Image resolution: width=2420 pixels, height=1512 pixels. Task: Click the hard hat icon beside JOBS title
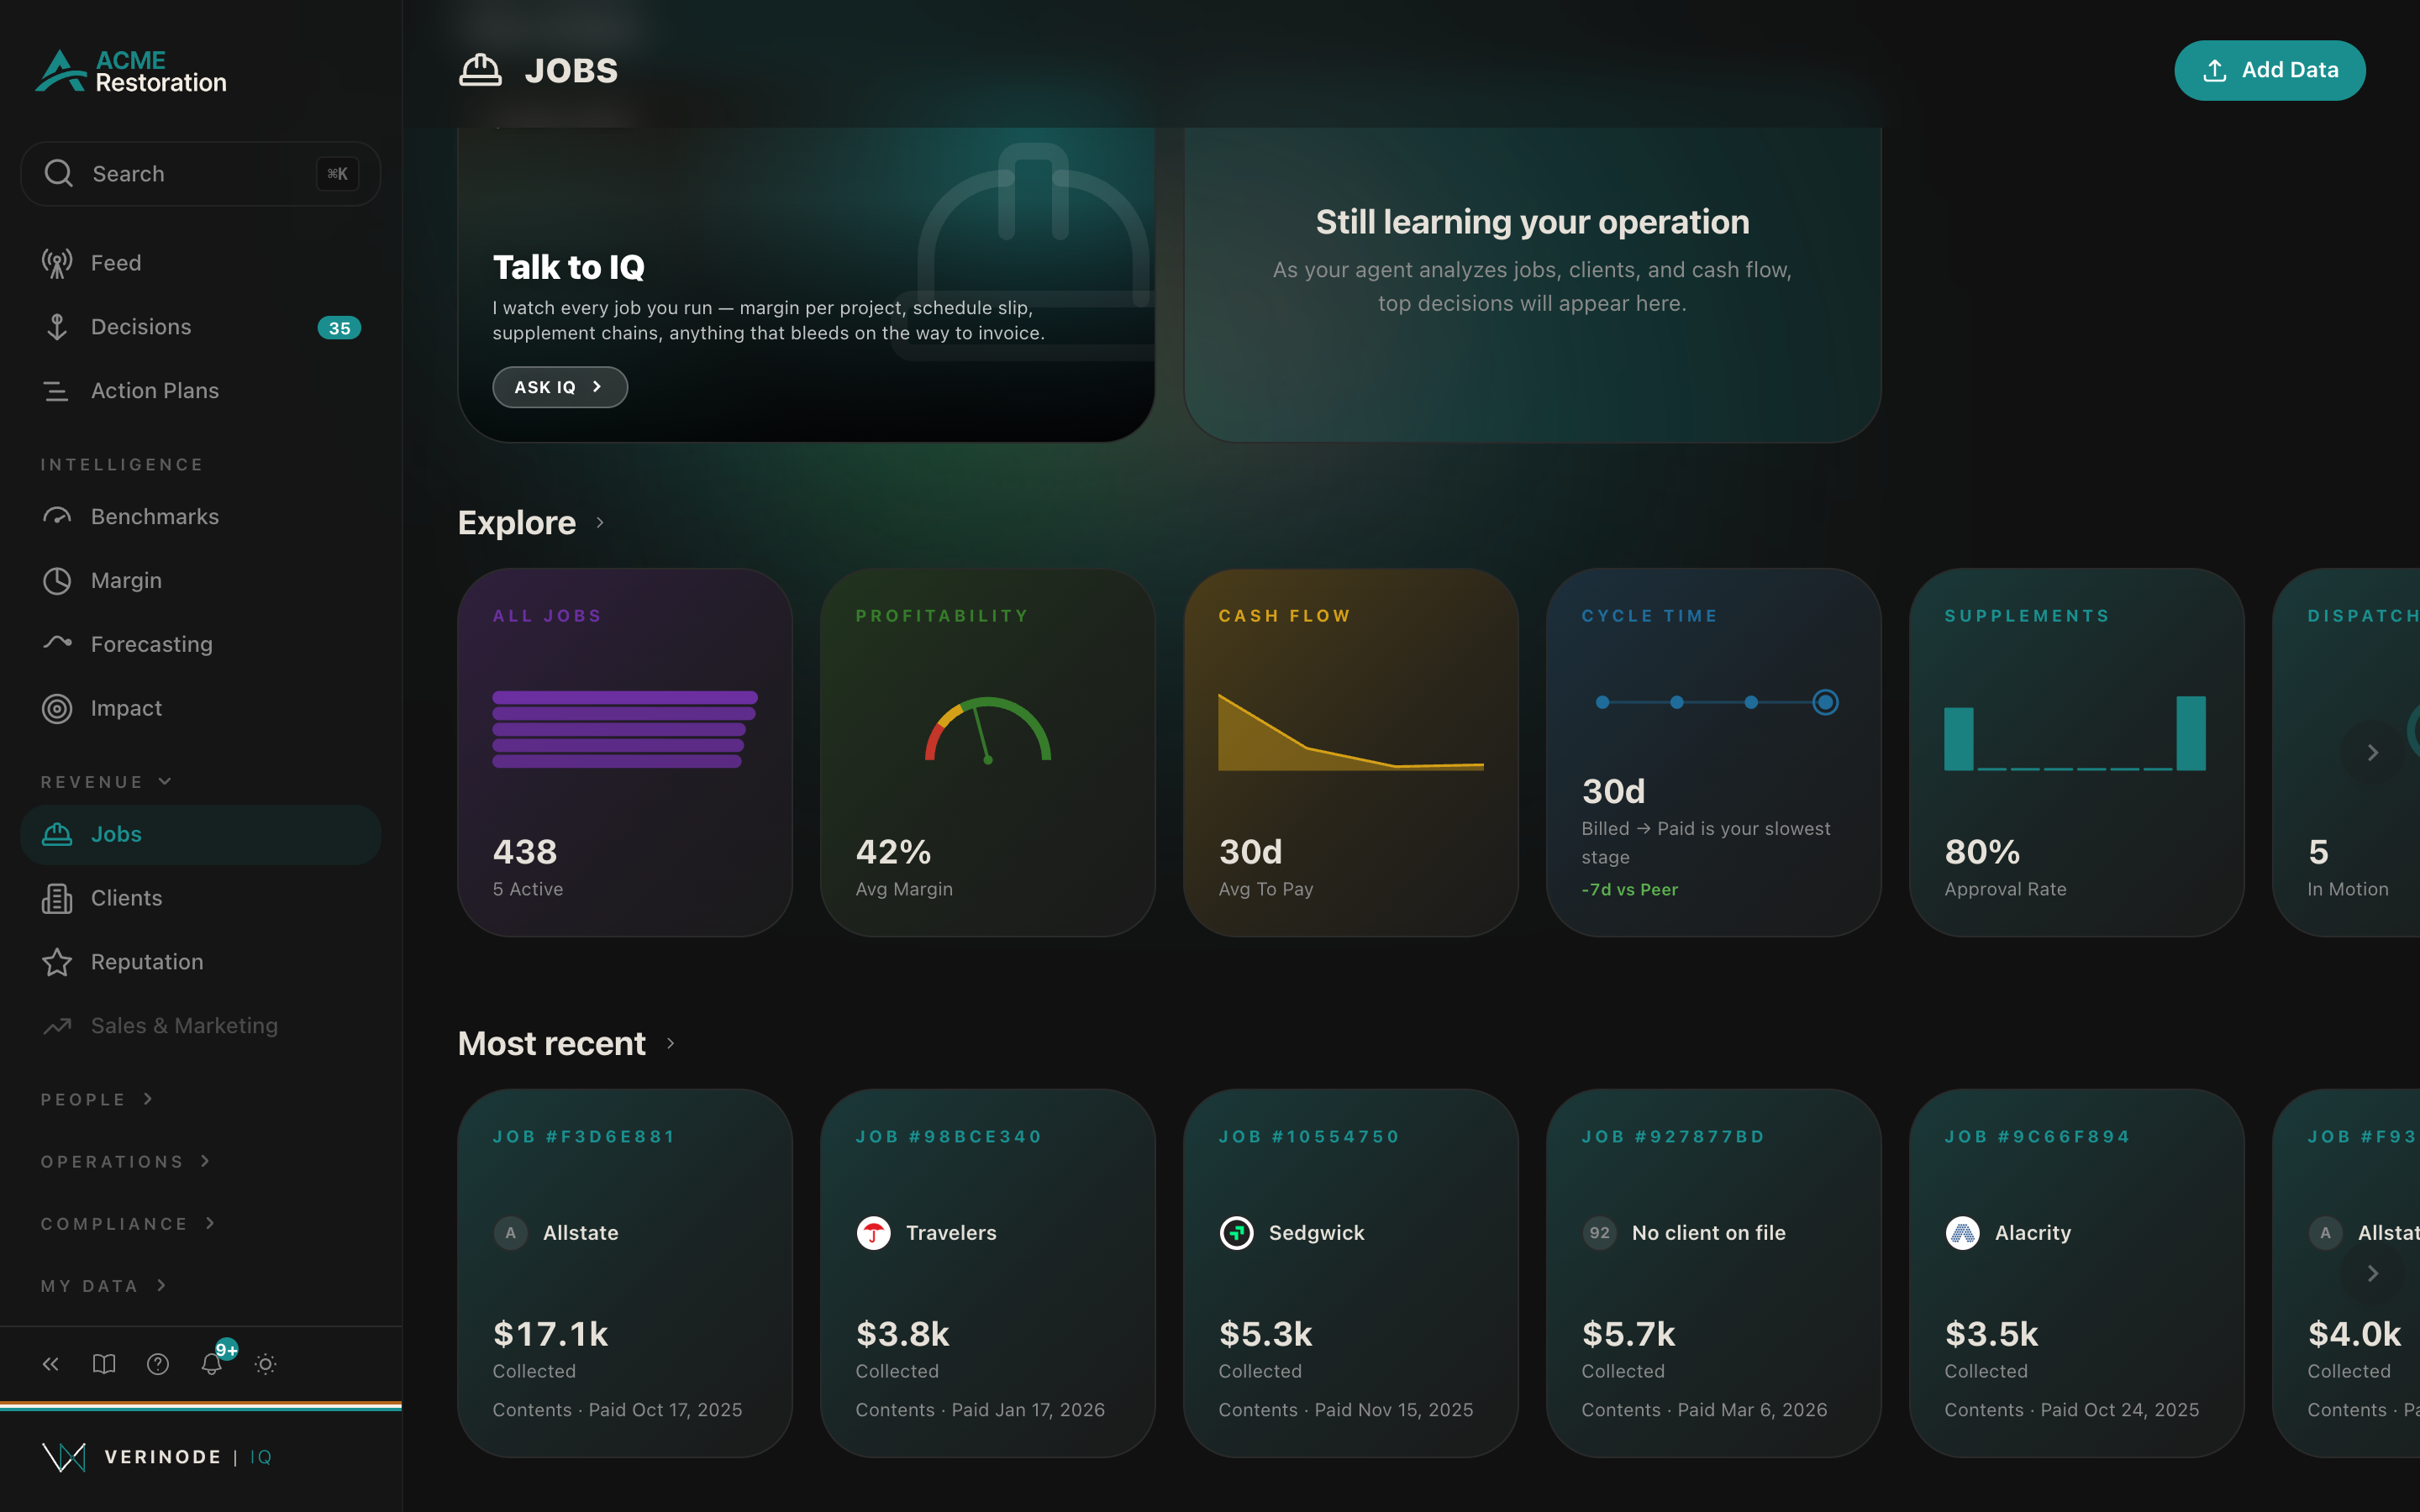(480, 70)
